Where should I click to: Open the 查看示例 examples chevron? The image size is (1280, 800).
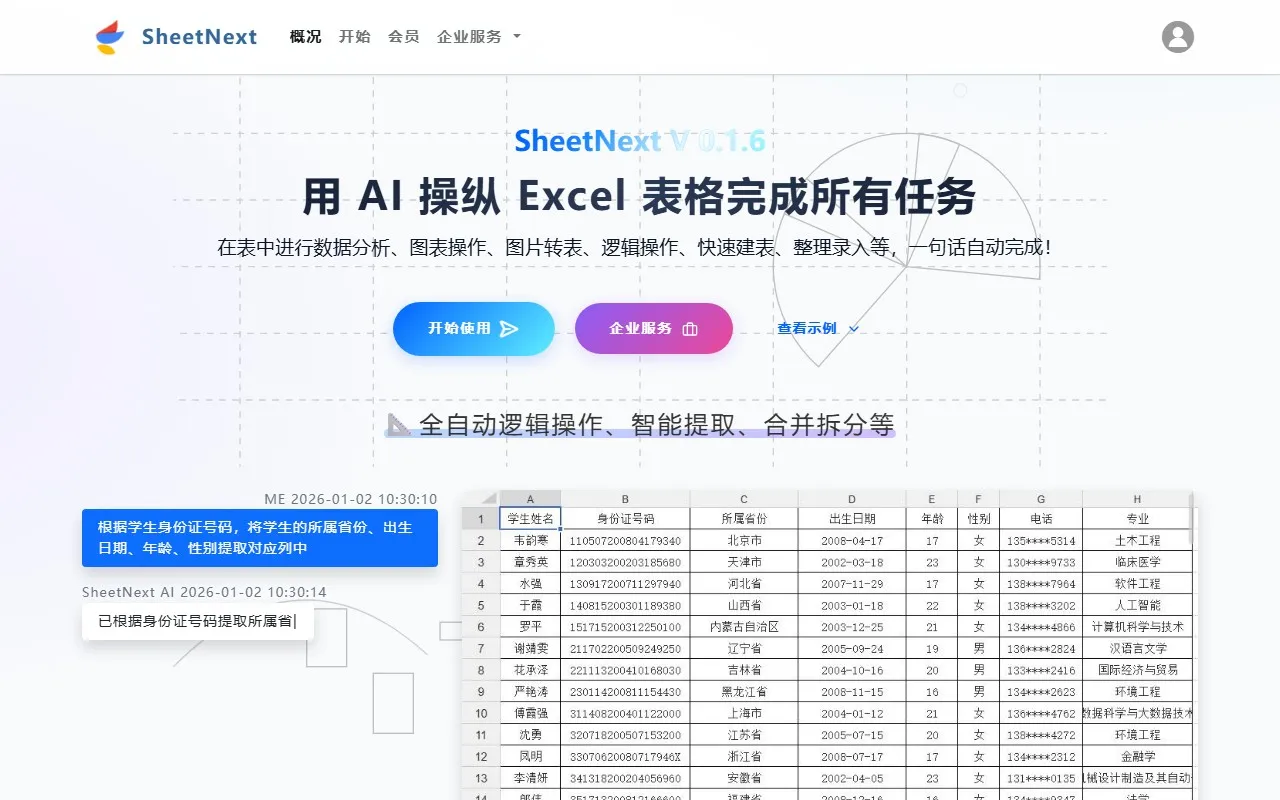[852, 329]
